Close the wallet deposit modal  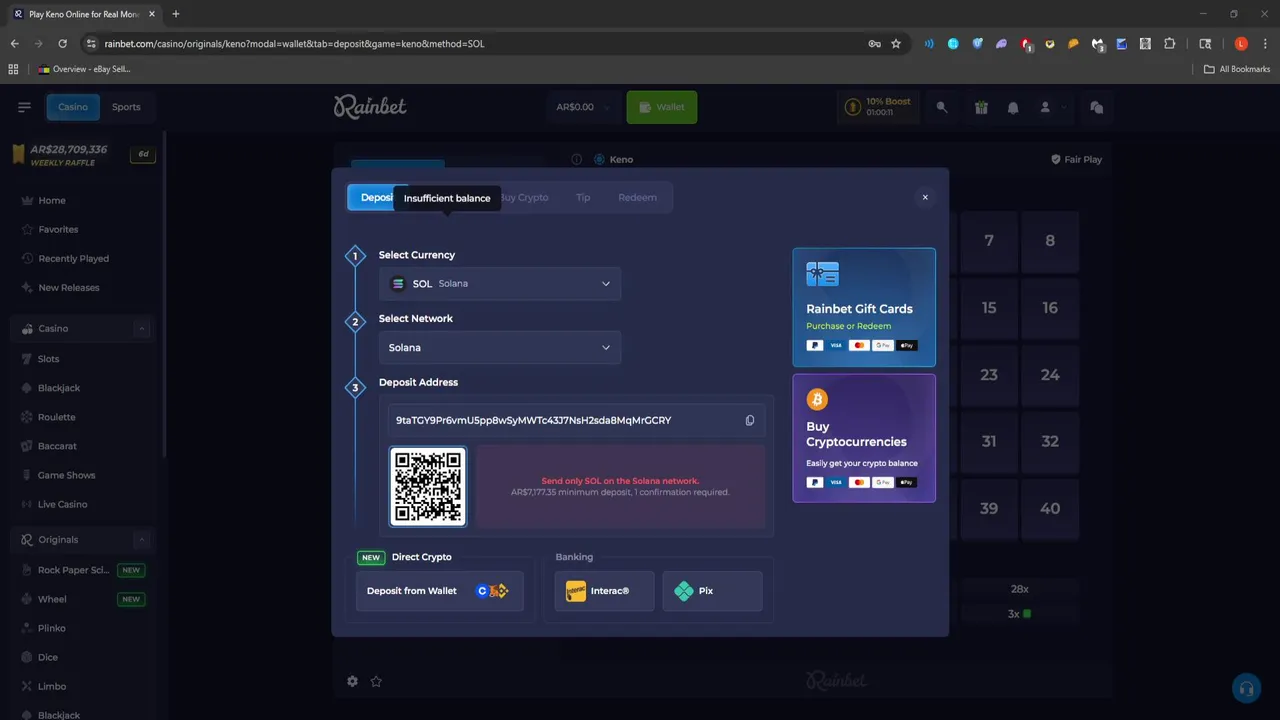pyautogui.click(x=925, y=198)
